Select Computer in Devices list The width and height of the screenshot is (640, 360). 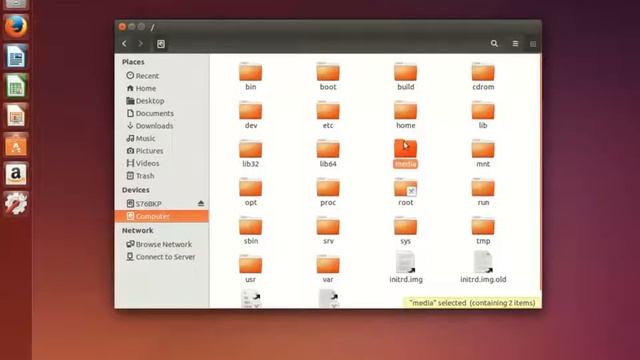[162, 216]
